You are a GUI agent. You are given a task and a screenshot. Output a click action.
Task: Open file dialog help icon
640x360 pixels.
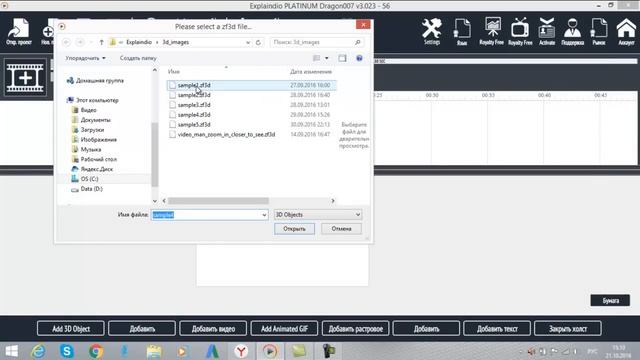coord(359,58)
